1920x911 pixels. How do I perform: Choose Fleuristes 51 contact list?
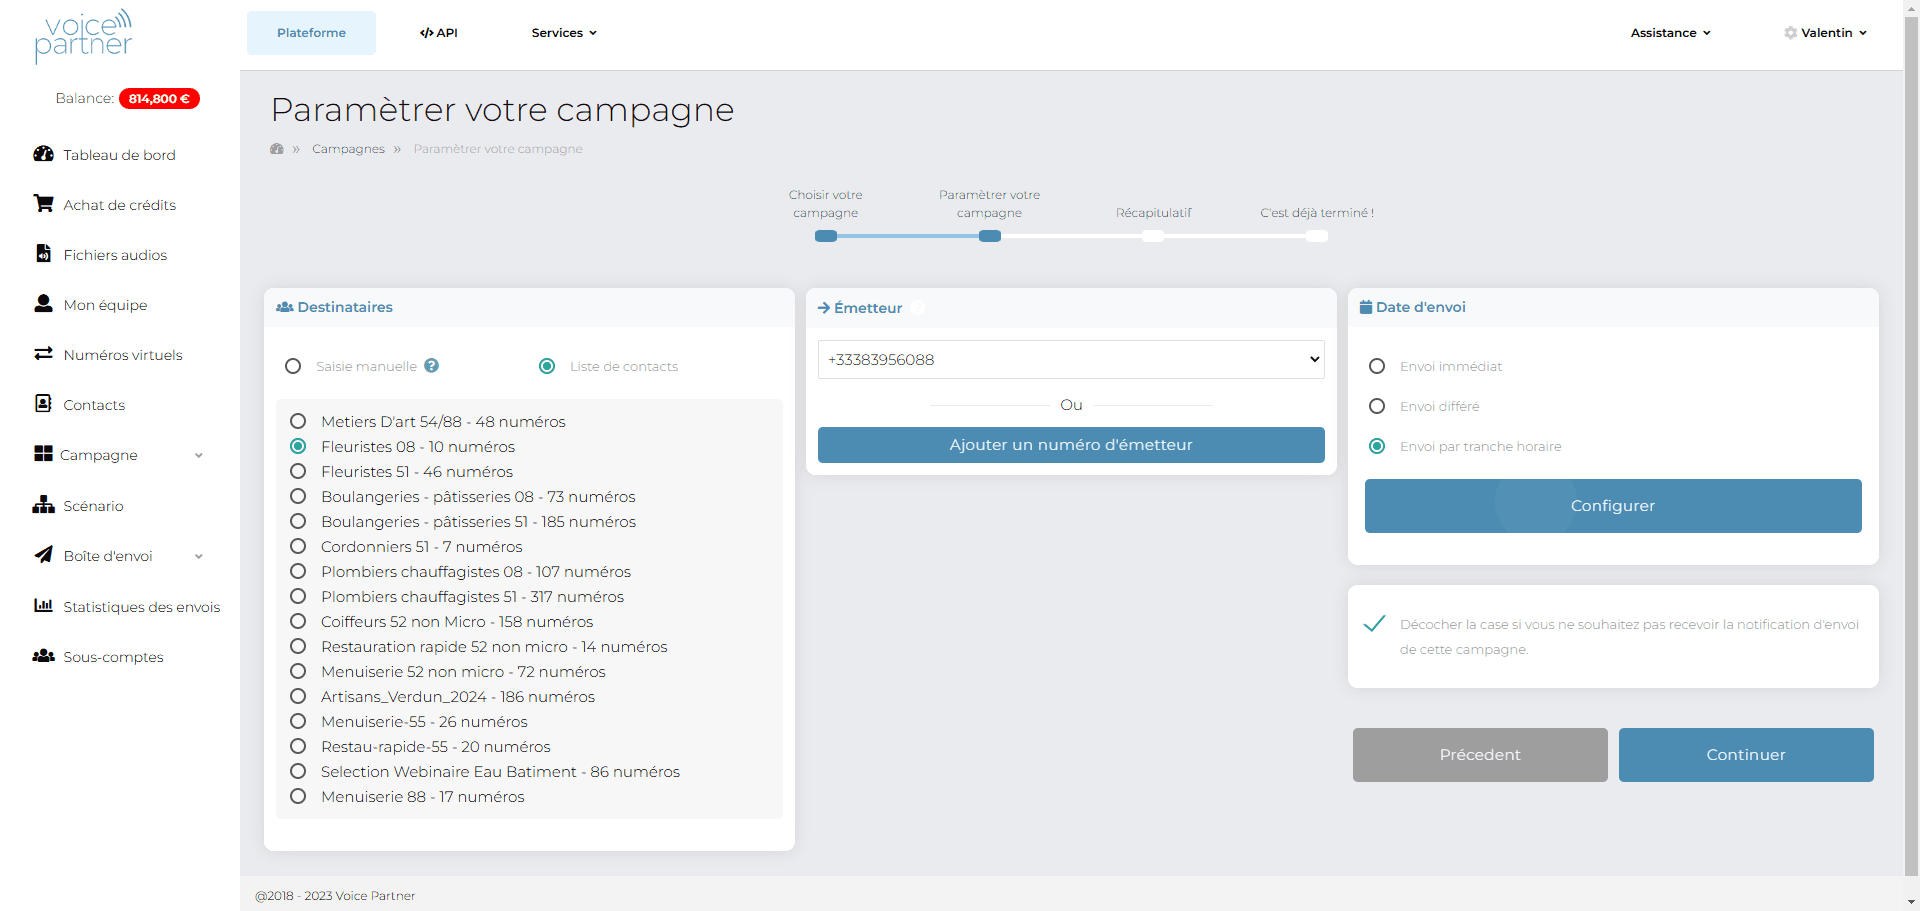[x=298, y=471]
